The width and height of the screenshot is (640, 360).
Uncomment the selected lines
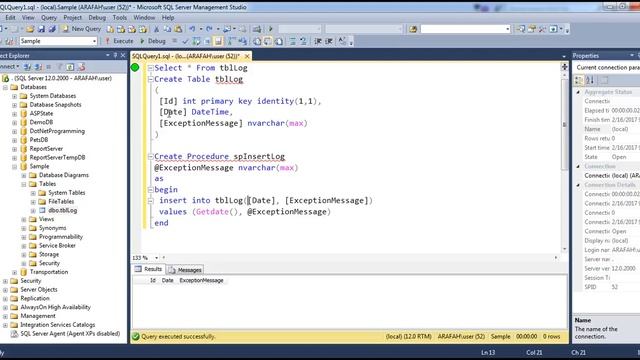(x=303, y=41)
